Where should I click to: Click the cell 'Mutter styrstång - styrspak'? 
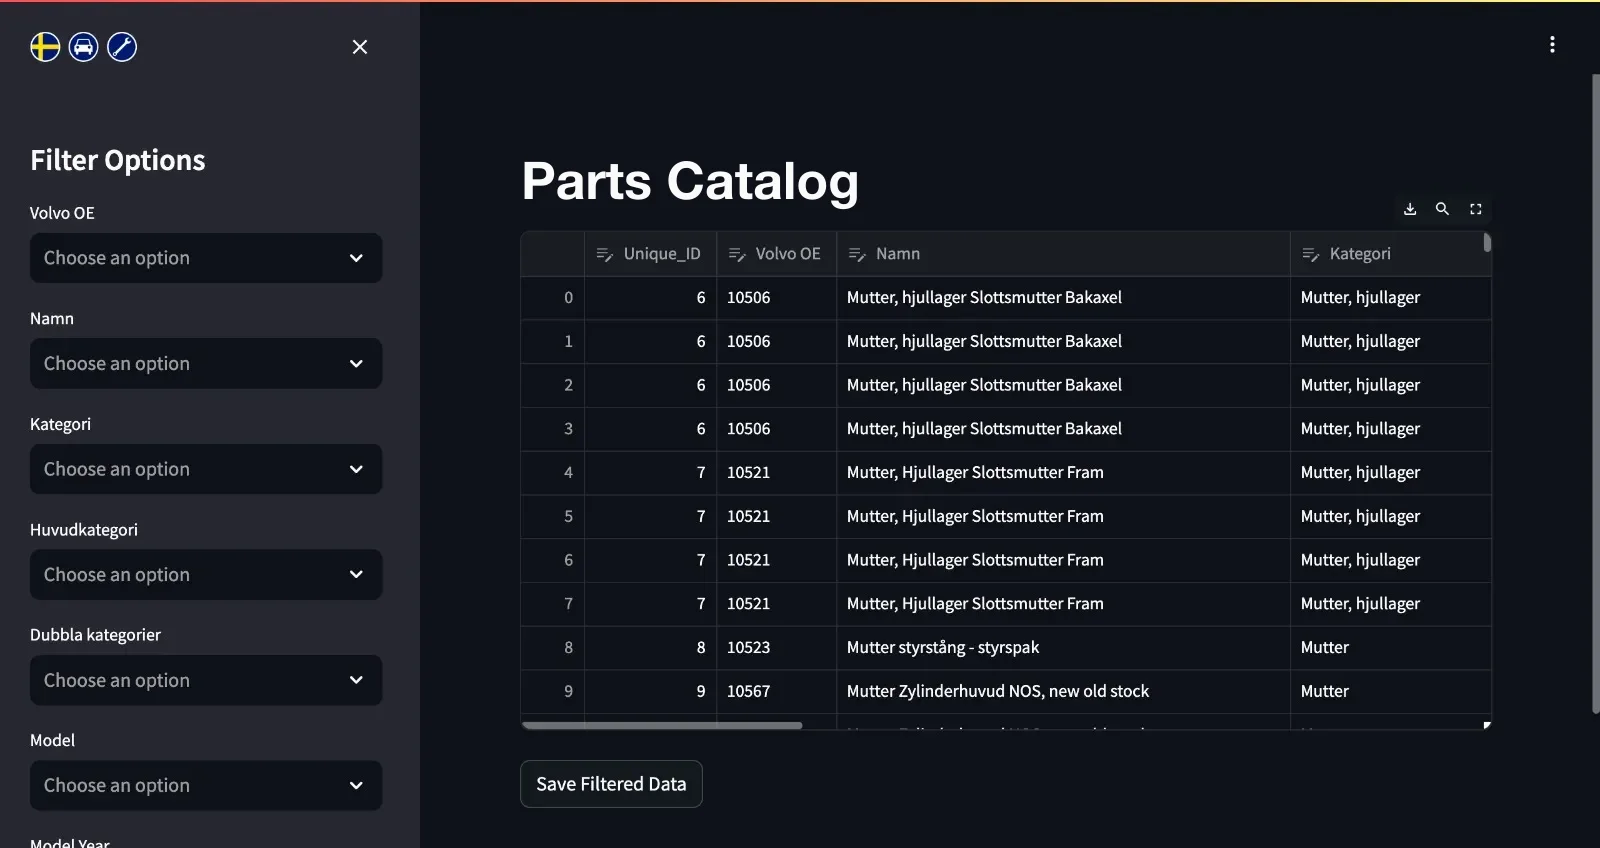[x=1063, y=648]
